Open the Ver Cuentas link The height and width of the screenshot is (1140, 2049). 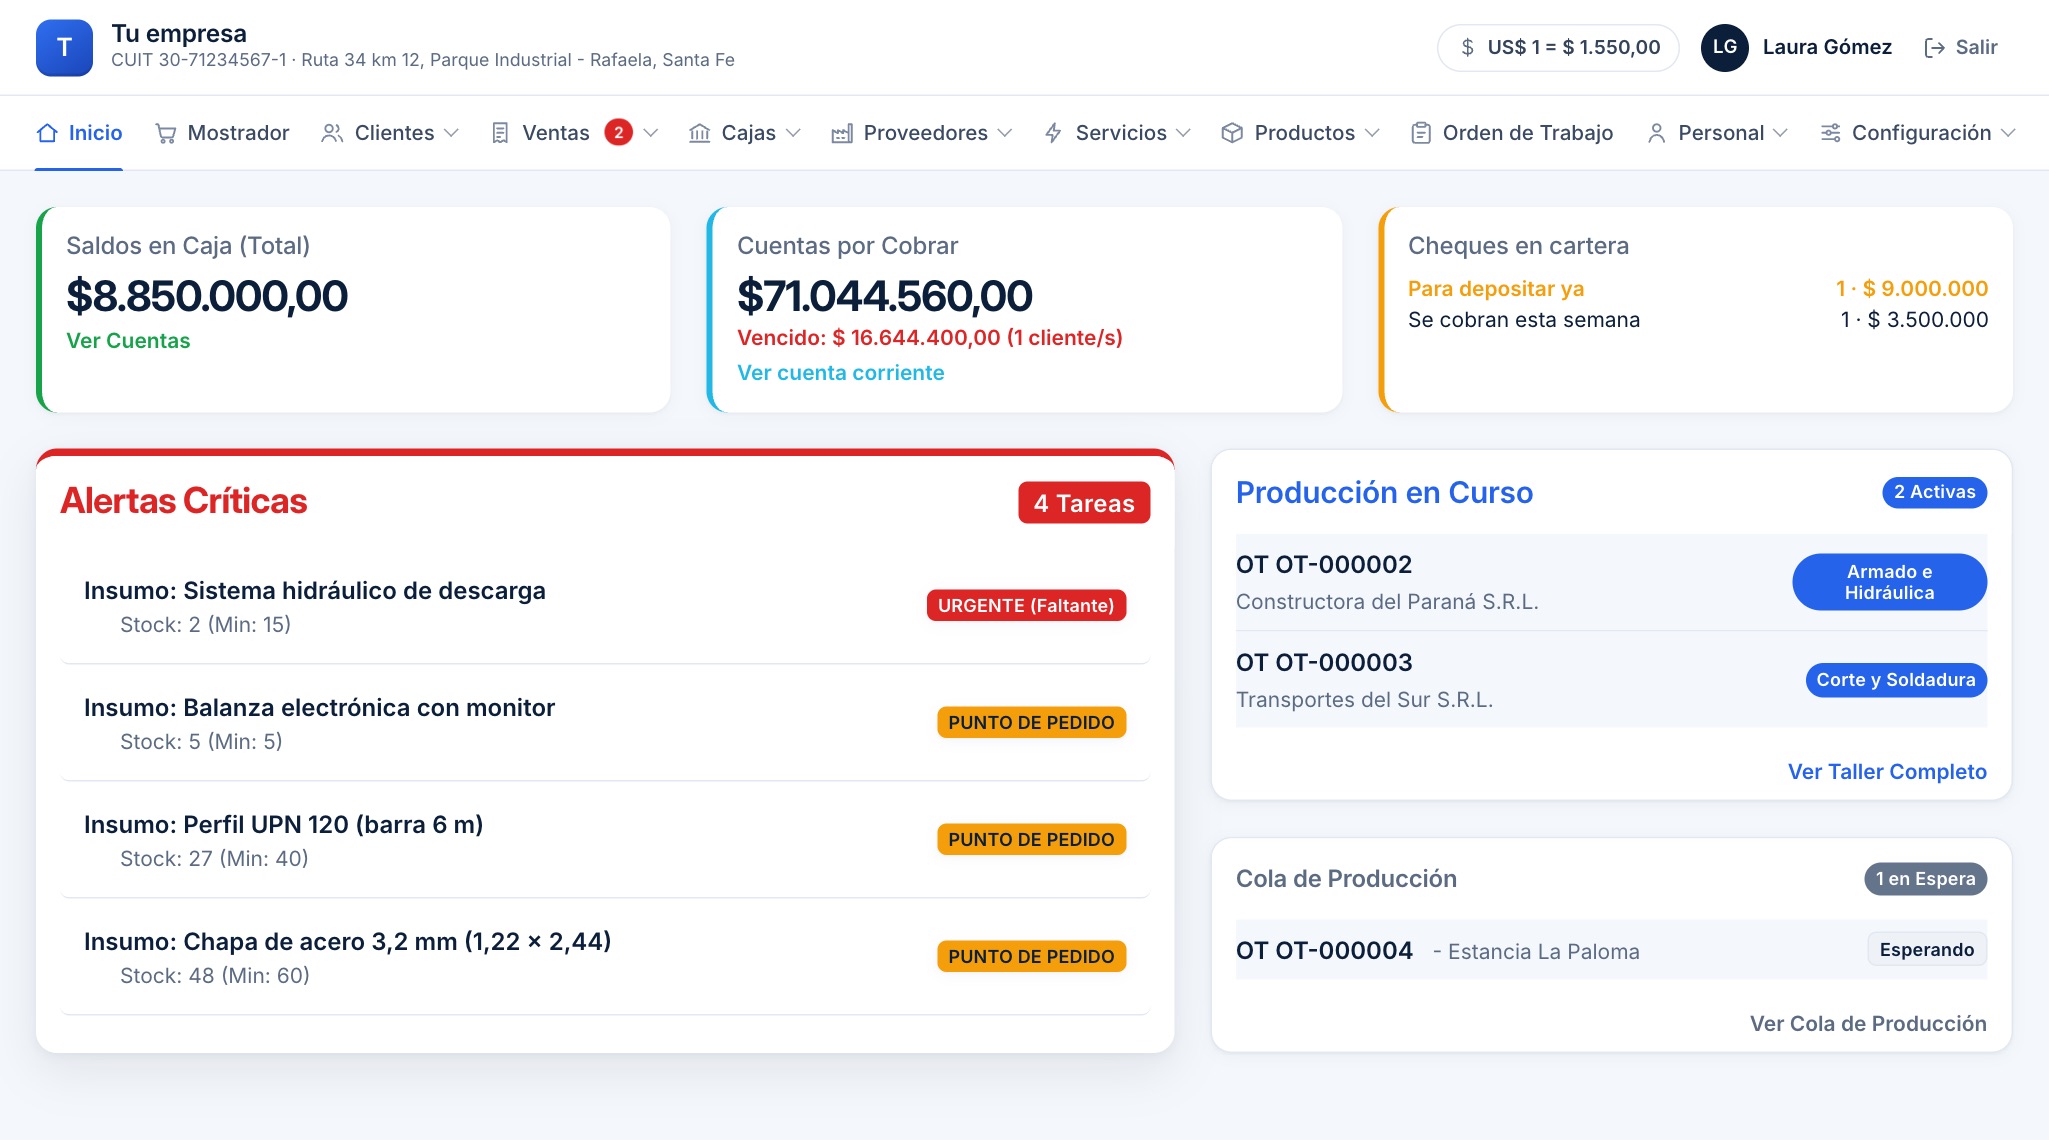pos(128,341)
